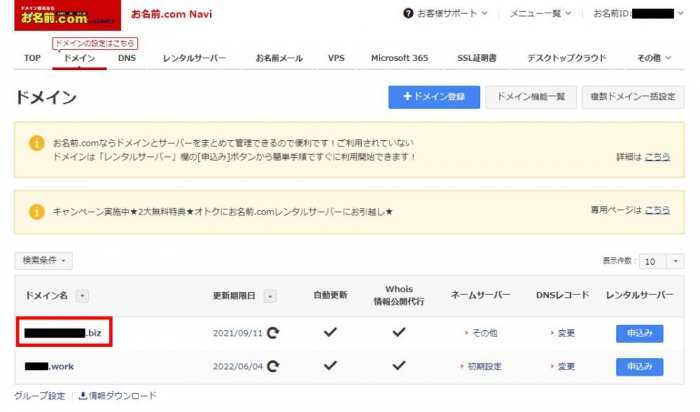Click the お名前.com Navi title

click(171, 14)
